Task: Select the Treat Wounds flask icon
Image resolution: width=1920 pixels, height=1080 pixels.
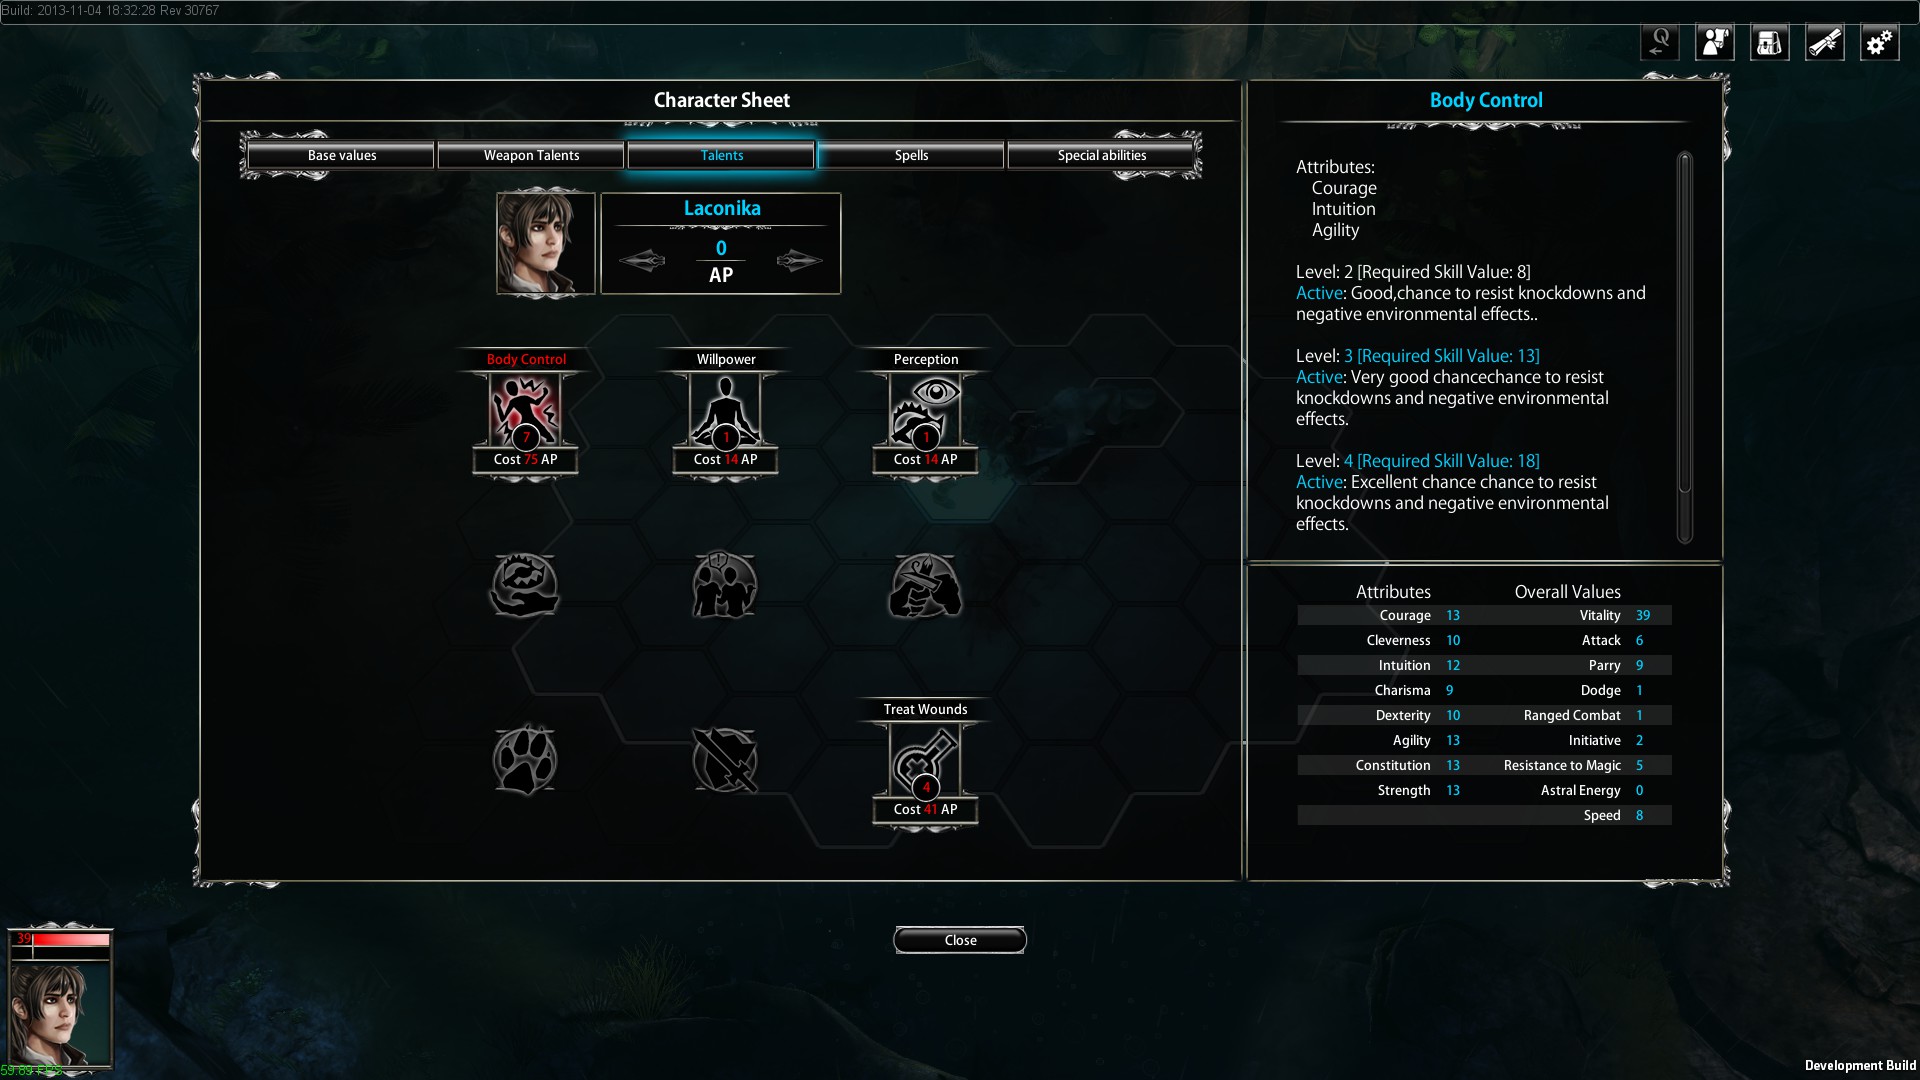Action: pyautogui.click(x=925, y=760)
